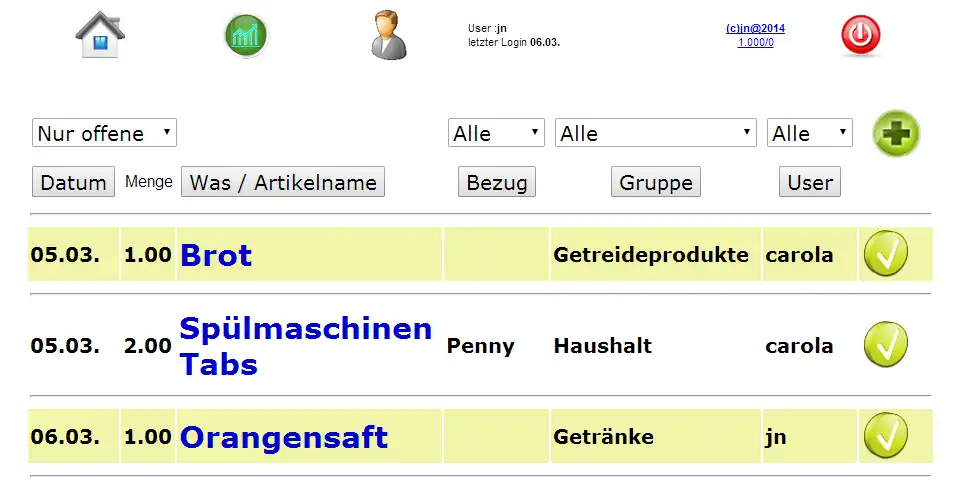Open the Brot article link
This screenshot has width=954, height=498.
pyautogui.click(x=216, y=255)
